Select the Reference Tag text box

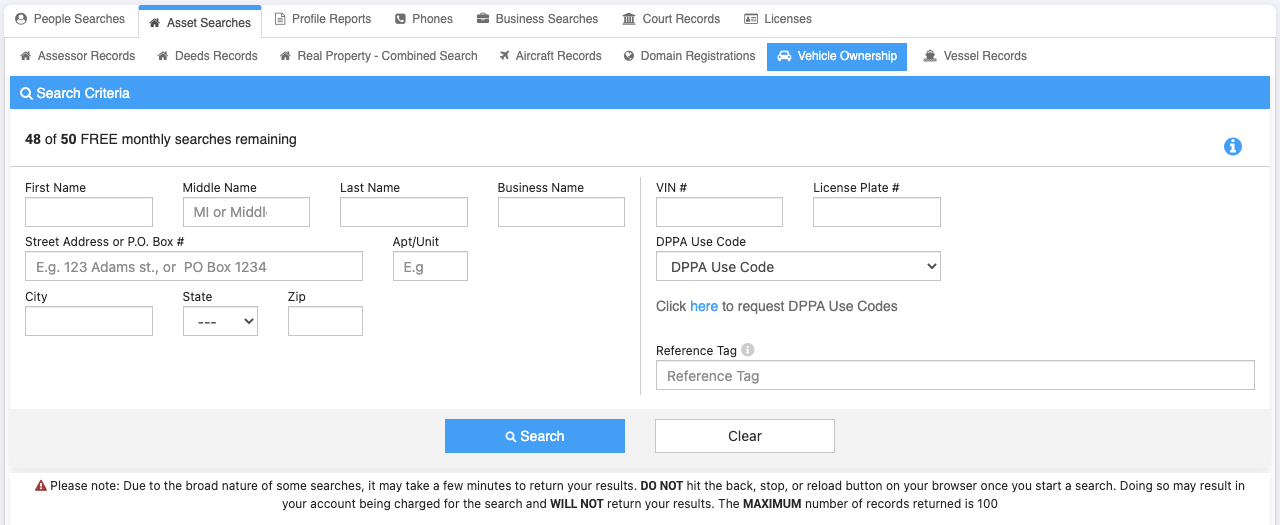click(x=955, y=376)
